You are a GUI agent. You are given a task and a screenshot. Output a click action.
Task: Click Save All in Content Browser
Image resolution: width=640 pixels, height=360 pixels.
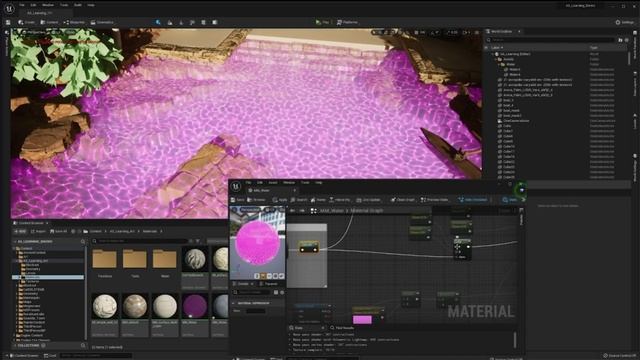[x=58, y=231]
